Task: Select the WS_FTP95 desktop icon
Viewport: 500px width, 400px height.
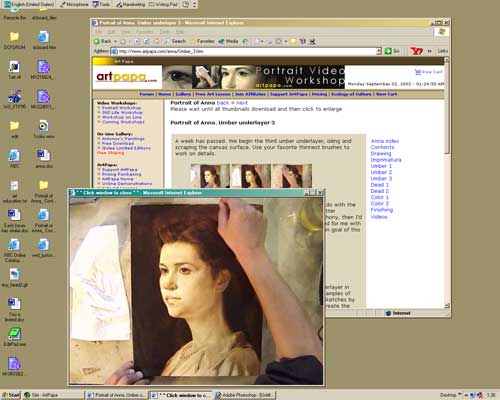Action: (14, 99)
